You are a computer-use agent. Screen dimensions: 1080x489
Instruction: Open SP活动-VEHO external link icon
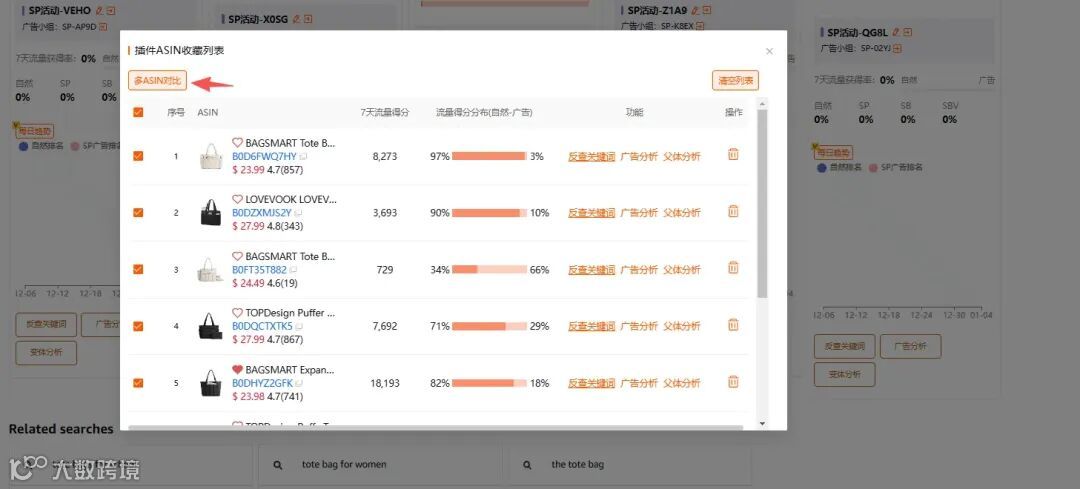[111, 10]
